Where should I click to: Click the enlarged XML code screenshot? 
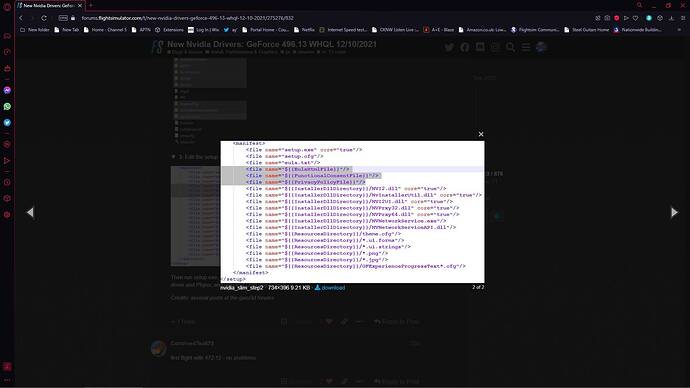[352, 212]
